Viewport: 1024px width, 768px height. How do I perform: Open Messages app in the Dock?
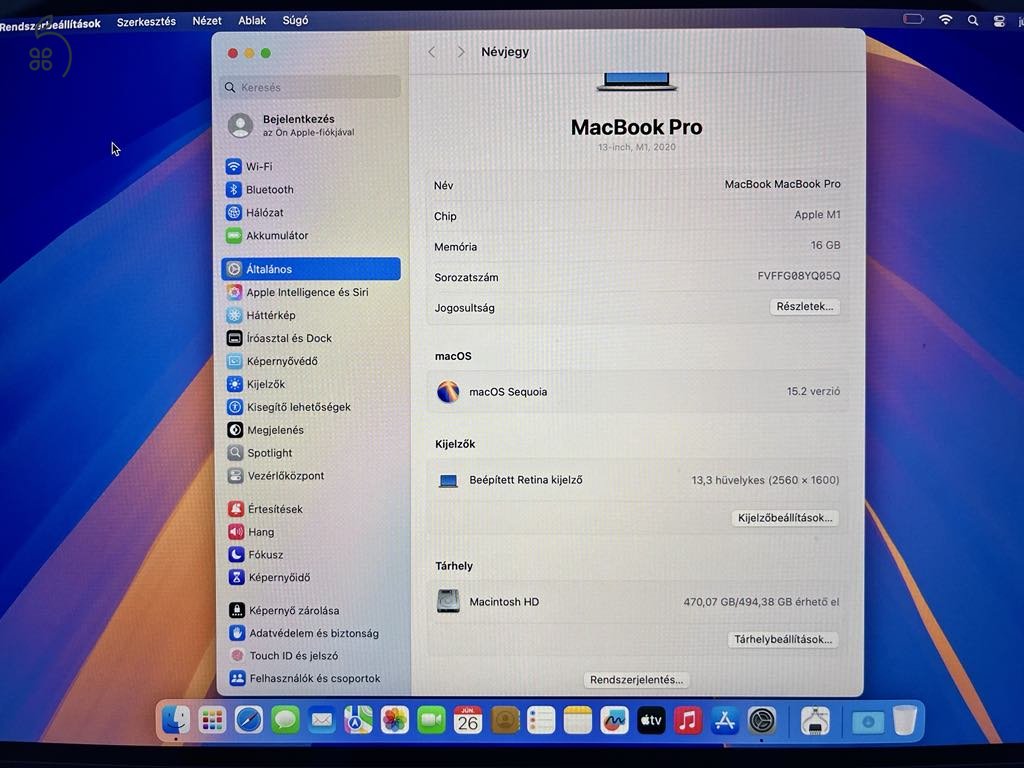285,720
